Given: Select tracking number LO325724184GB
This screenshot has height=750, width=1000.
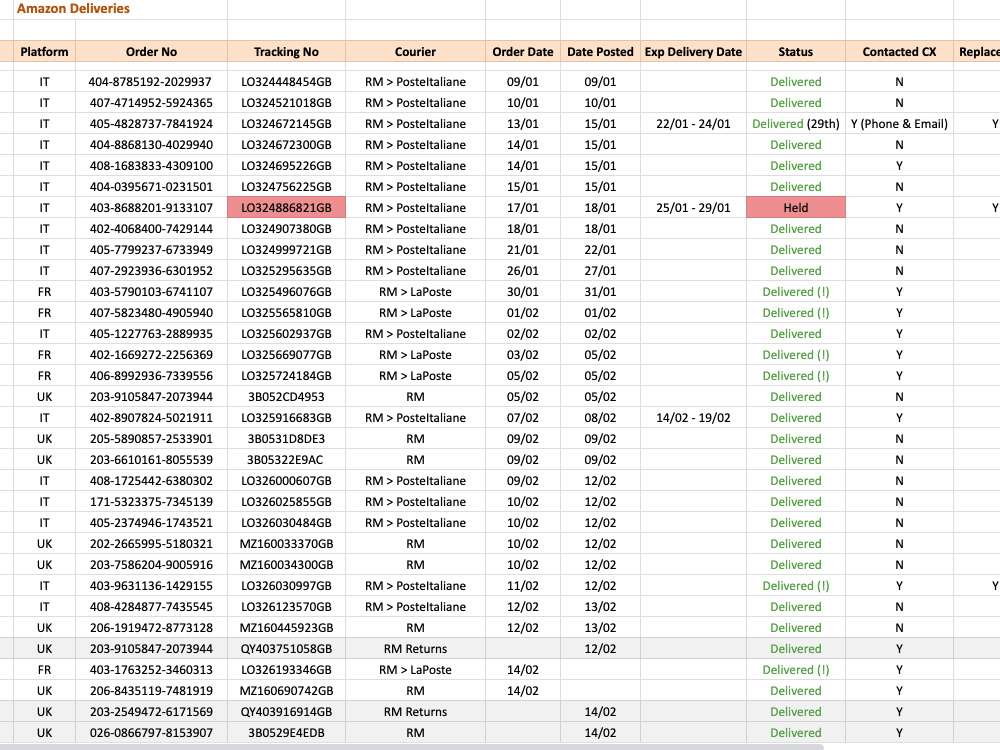Looking at the screenshot, I should tap(286, 376).
